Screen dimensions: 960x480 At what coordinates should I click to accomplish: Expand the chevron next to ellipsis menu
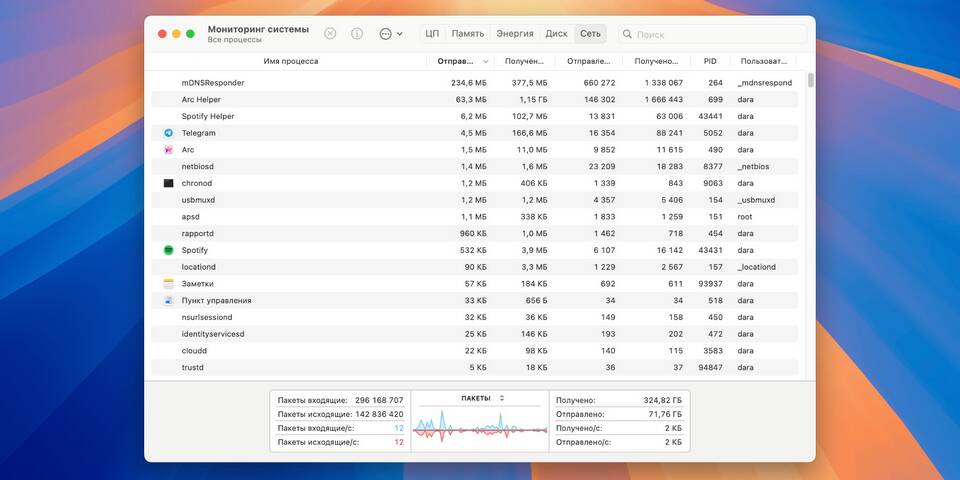coord(400,34)
